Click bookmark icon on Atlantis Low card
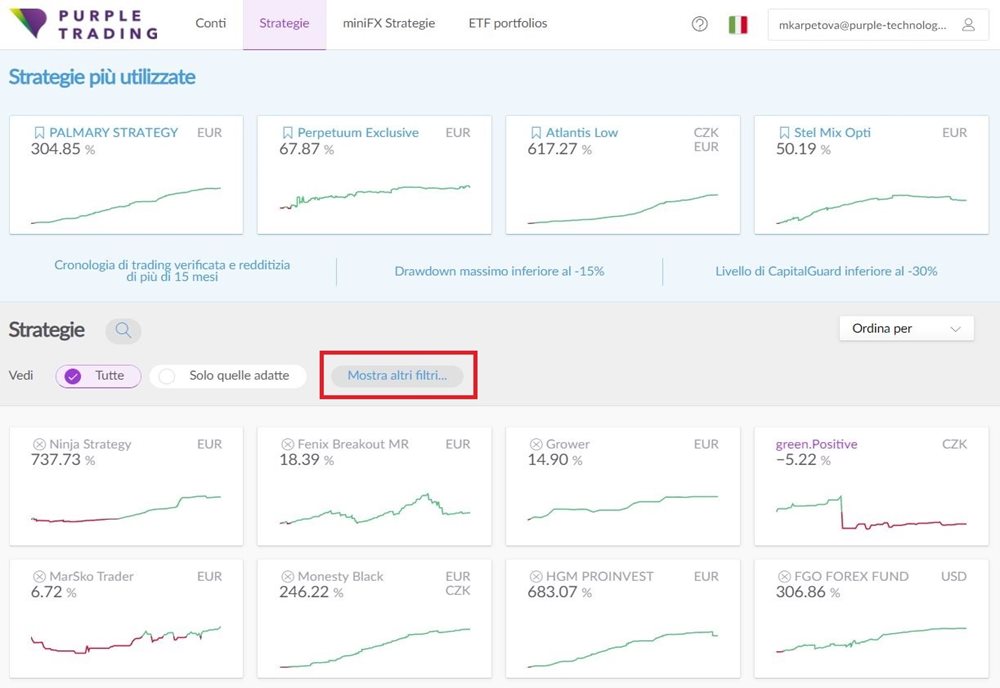Image resolution: width=1000 pixels, height=688 pixels. pos(536,133)
